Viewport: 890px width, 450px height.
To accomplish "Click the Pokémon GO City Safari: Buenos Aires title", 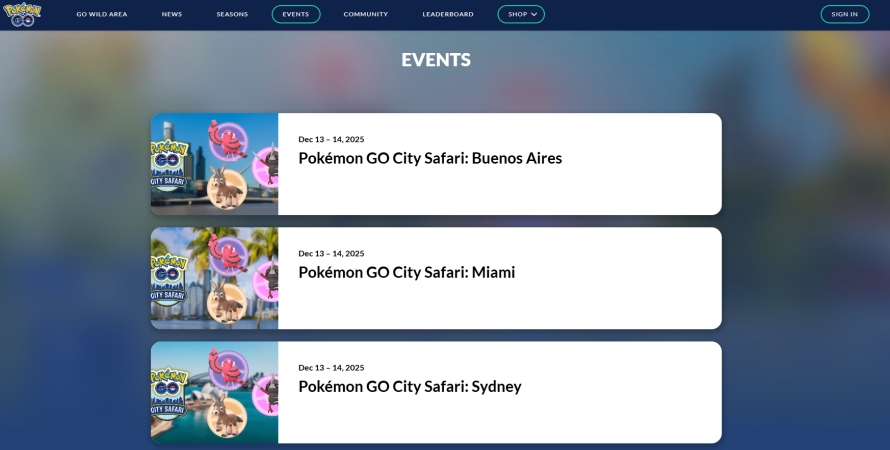I will (x=430, y=158).
